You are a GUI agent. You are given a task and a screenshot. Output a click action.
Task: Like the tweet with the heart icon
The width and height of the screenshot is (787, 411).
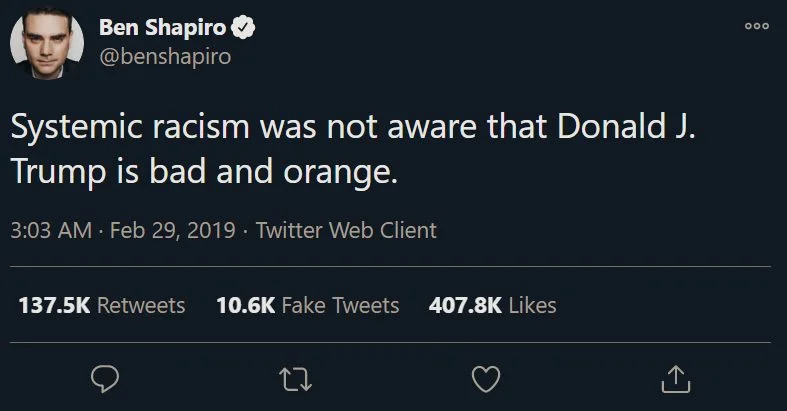pyautogui.click(x=485, y=378)
